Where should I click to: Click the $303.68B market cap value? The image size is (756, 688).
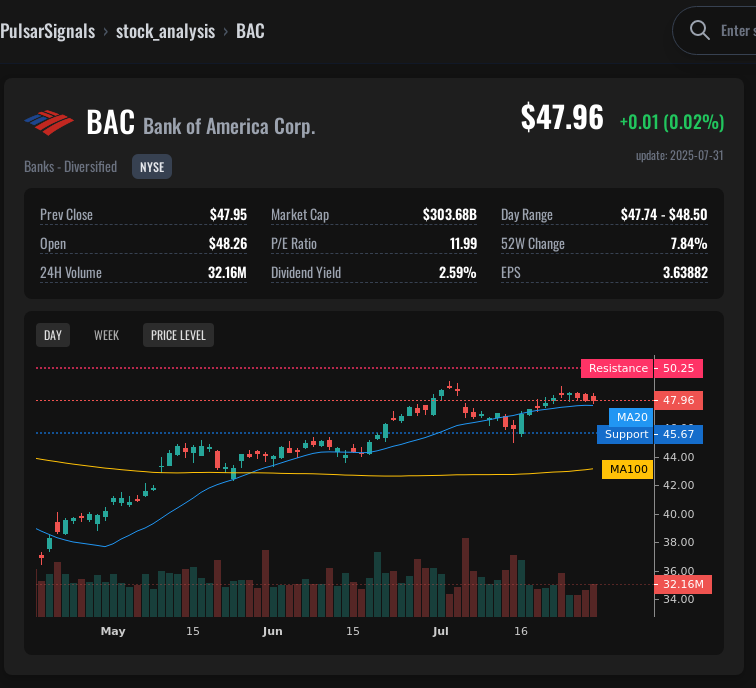click(x=449, y=215)
